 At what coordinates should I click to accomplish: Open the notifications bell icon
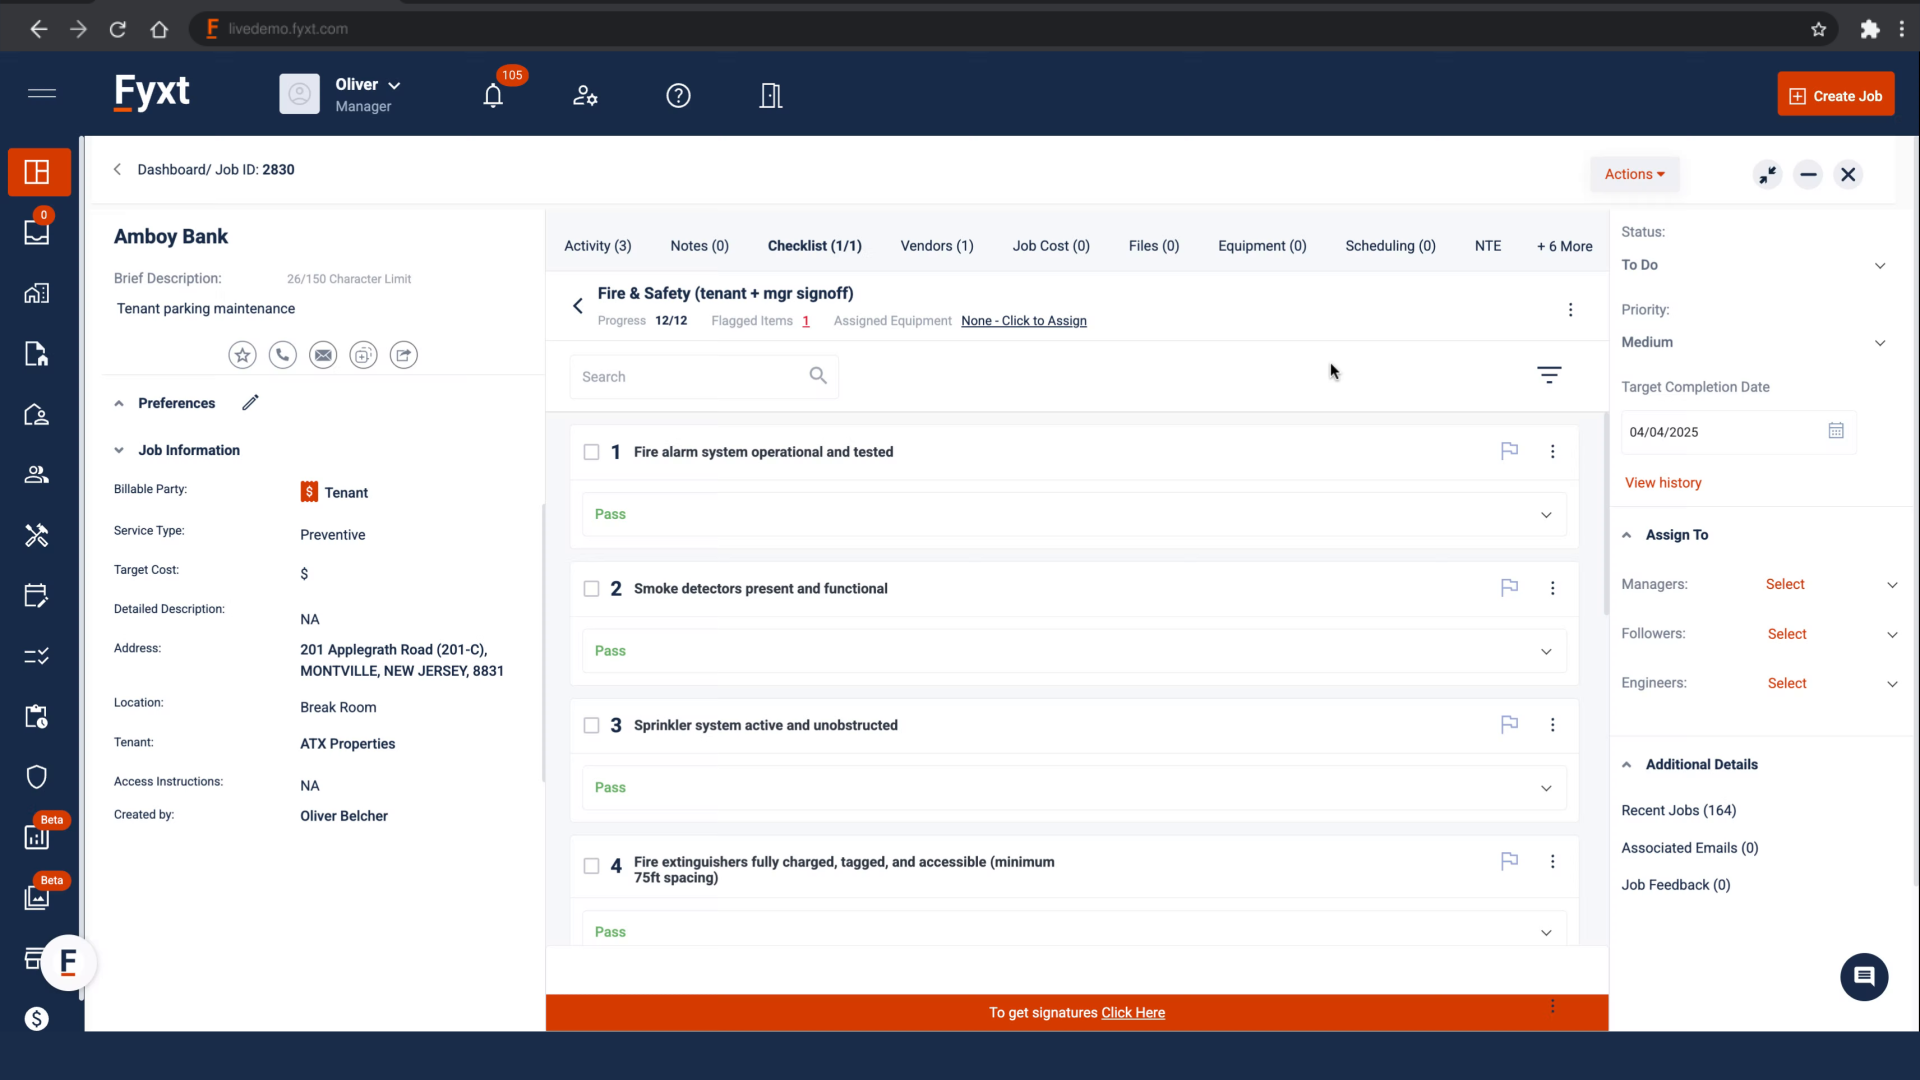pos(493,96)
